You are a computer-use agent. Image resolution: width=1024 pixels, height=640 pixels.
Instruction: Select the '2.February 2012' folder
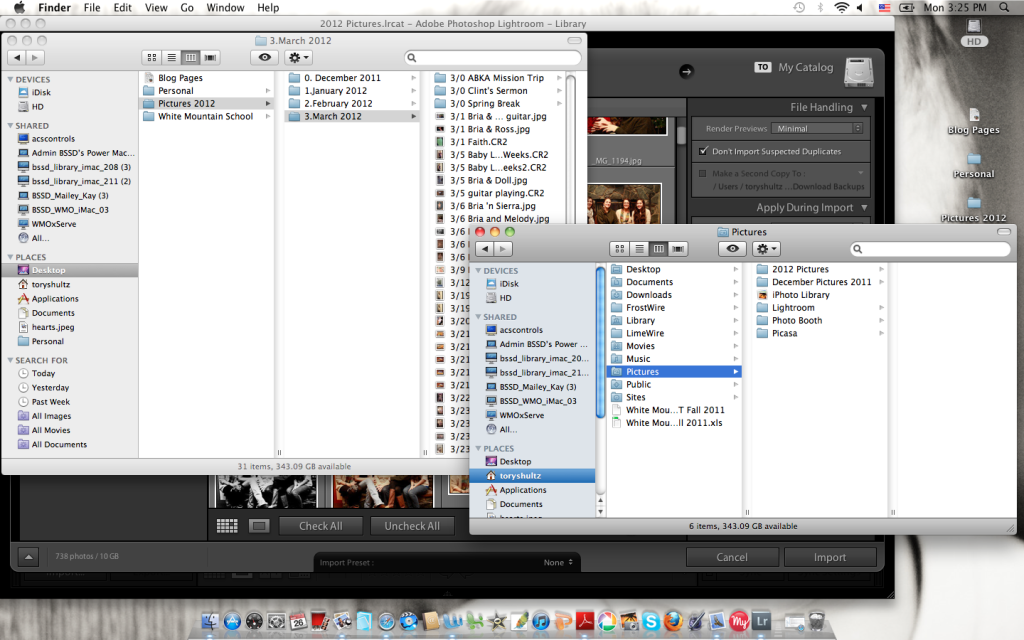351,103
